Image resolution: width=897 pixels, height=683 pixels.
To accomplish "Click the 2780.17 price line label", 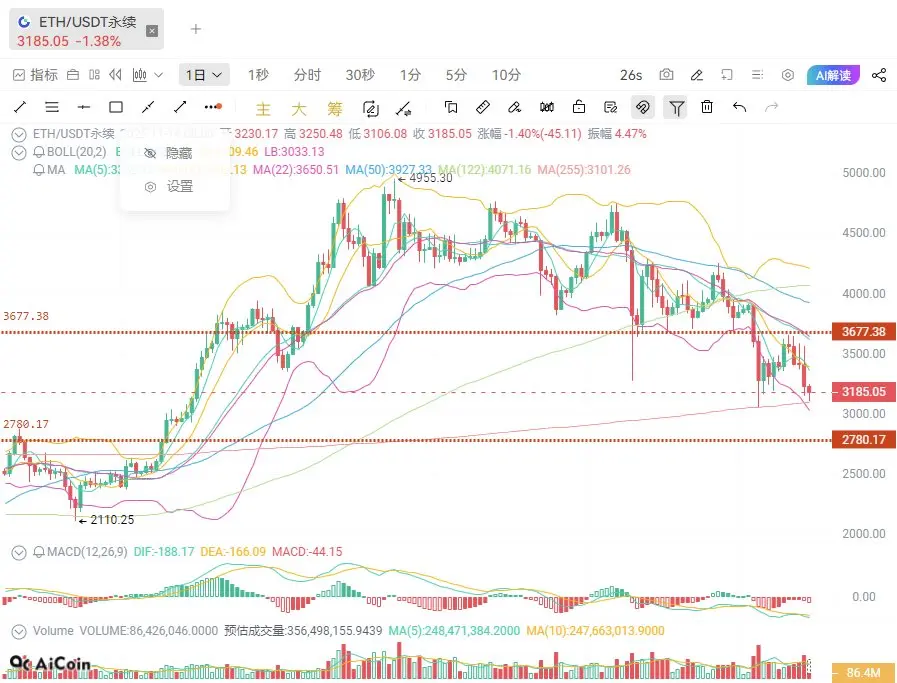I will coord(863,440).
